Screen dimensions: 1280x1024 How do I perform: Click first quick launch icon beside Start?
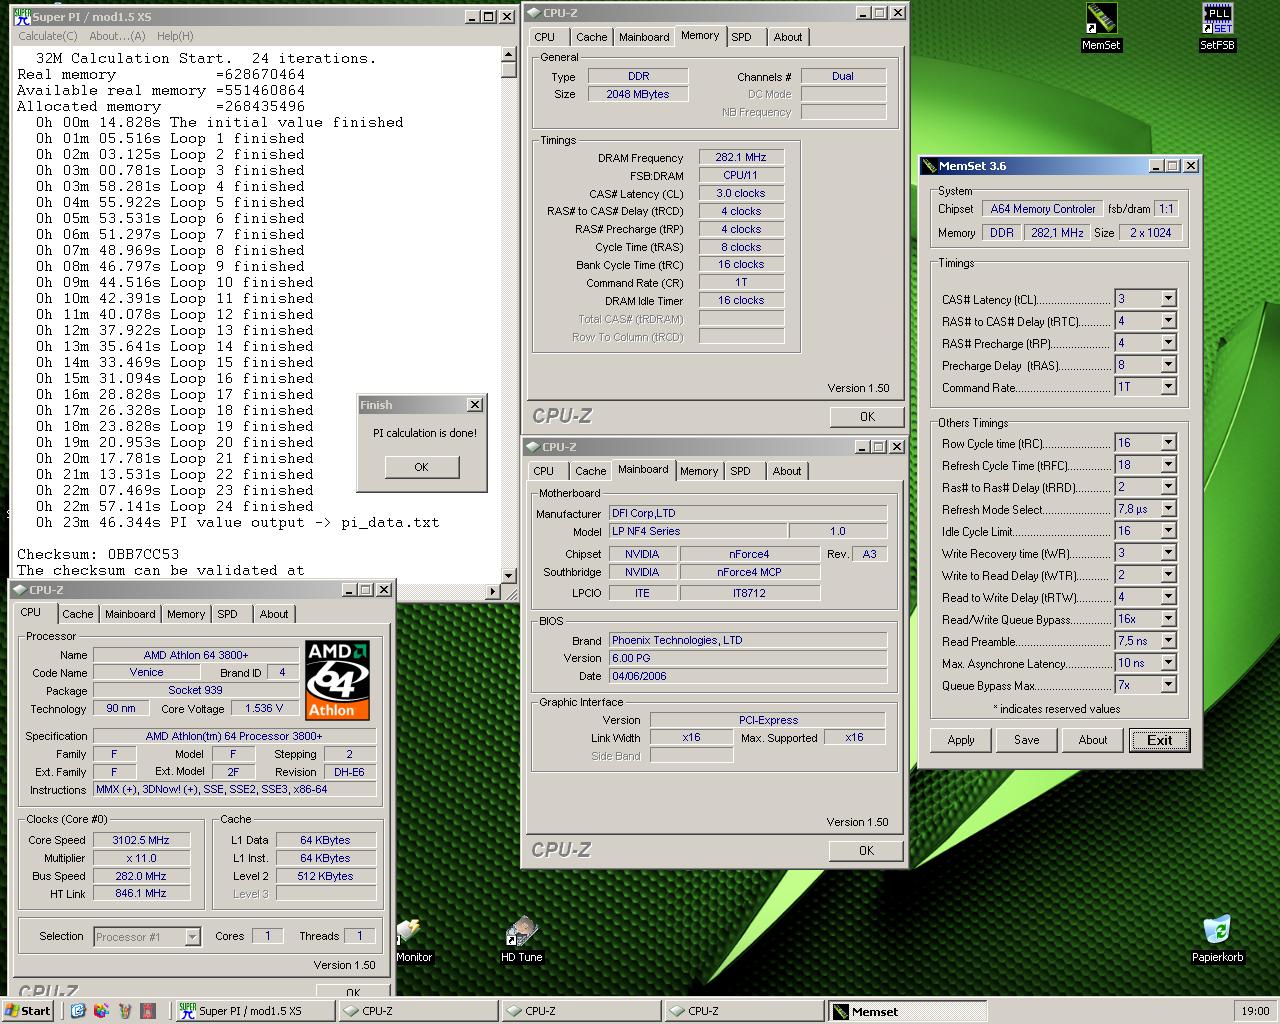pyautogui.click(x=78, y=1011)
